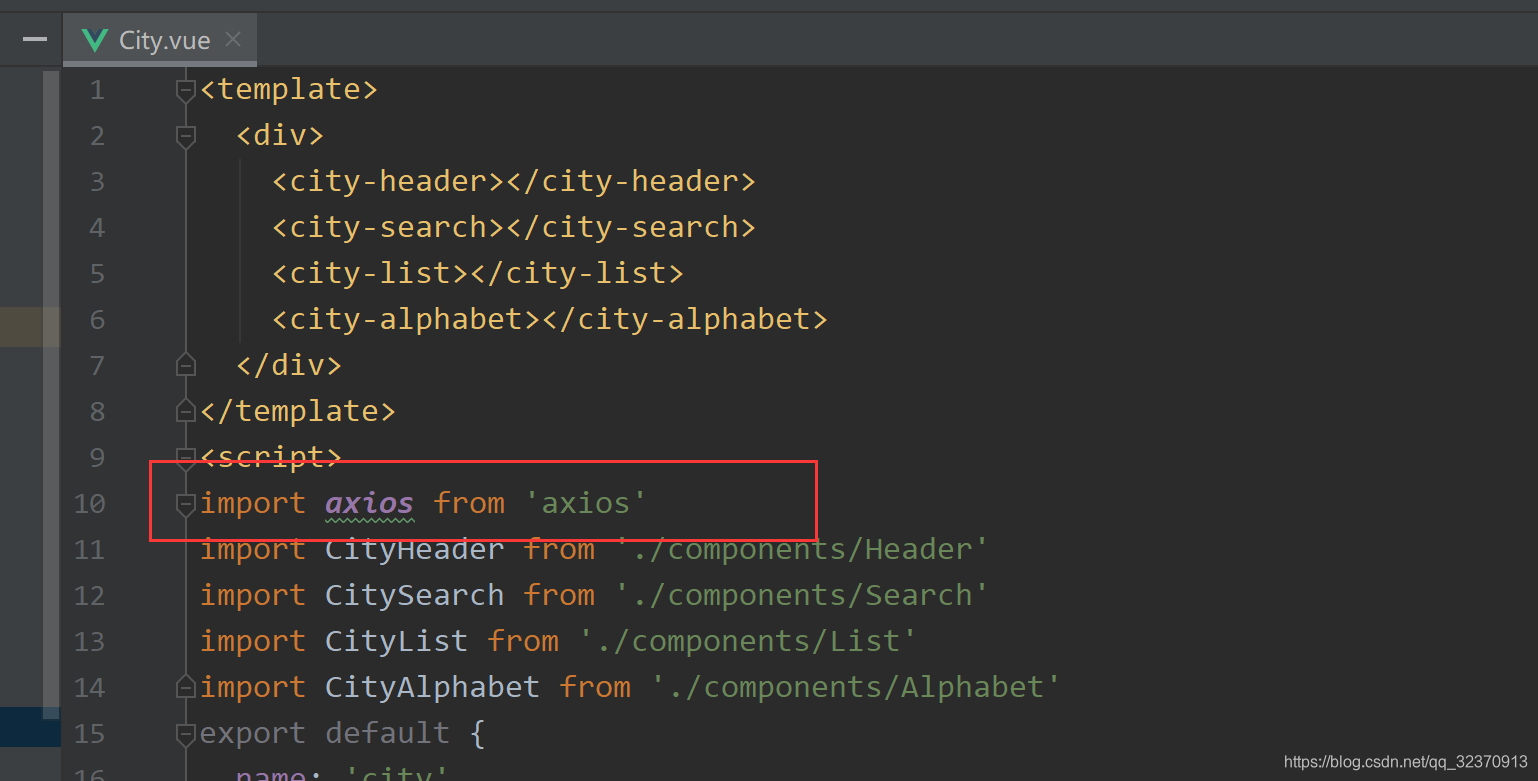The image size is (1538, 781).
Task: Click the CityList import name
Action: pyautogui.click(x=397, y=641)
